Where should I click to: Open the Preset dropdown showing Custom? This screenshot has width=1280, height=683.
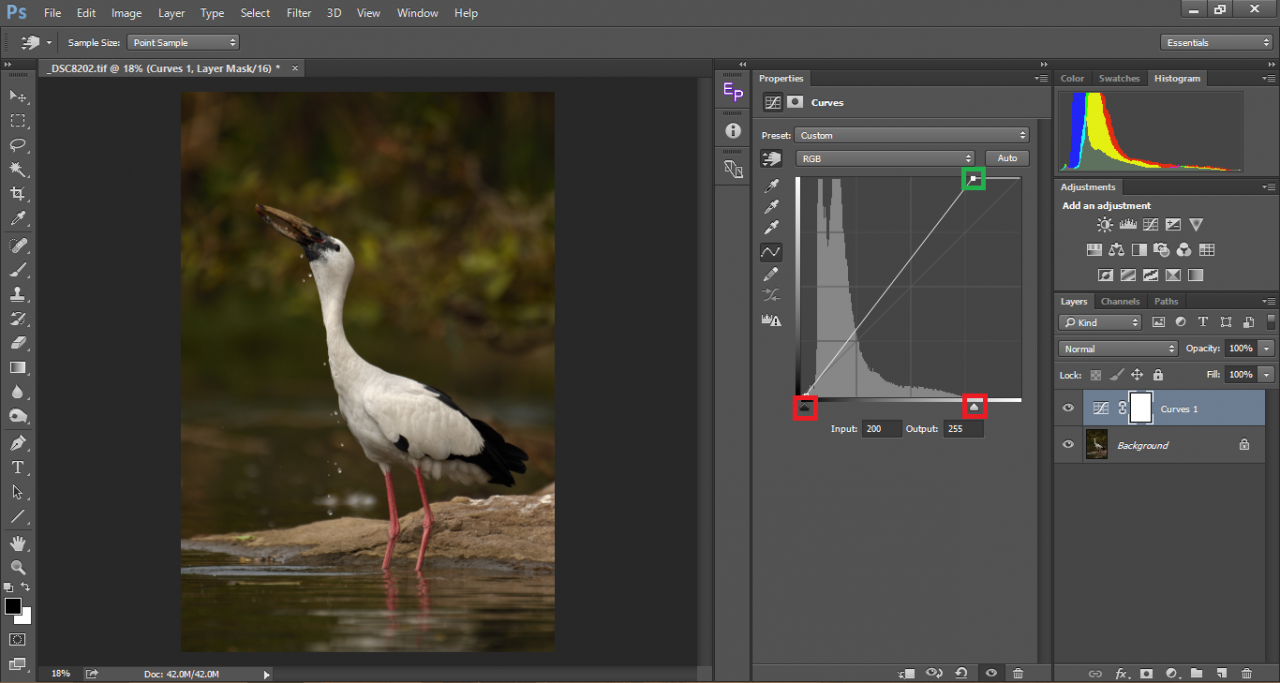pyautogui.click(x=912, y=135)
